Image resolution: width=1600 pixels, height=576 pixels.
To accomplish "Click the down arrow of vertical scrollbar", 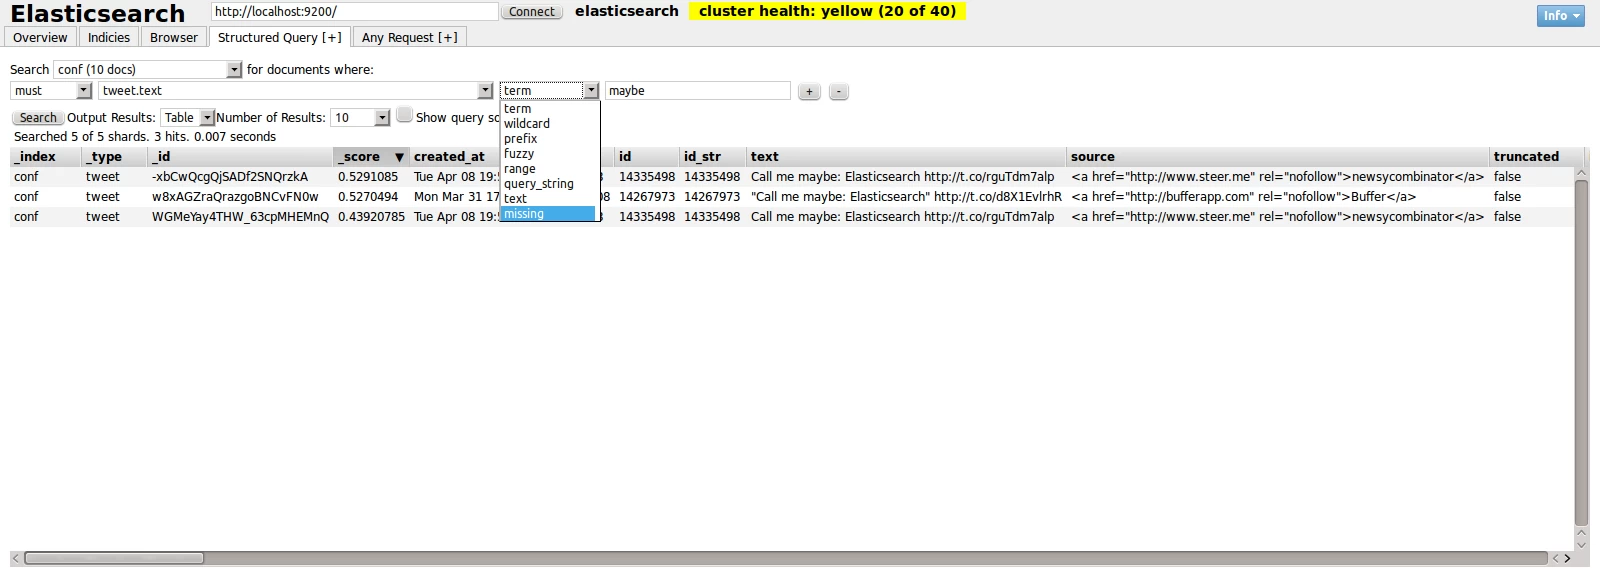I will (1581, 545).
